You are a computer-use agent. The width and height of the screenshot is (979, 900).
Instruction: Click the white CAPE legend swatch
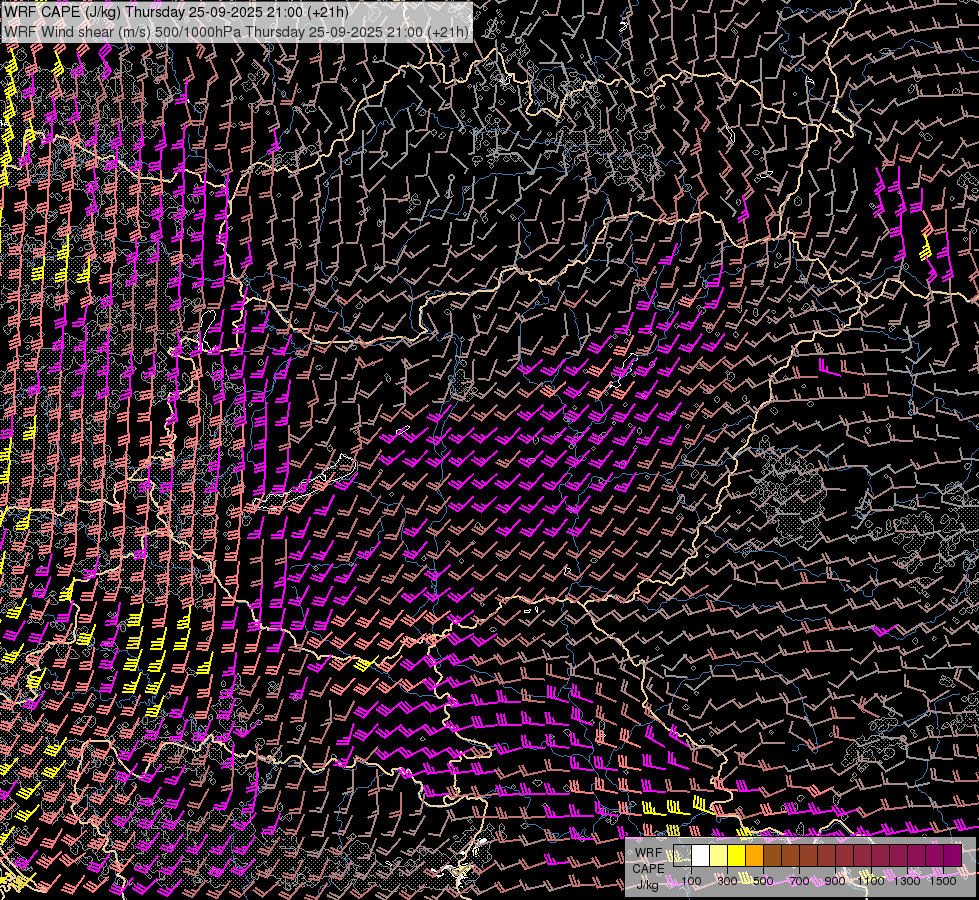pyautogui.click(x=700, y=855)
